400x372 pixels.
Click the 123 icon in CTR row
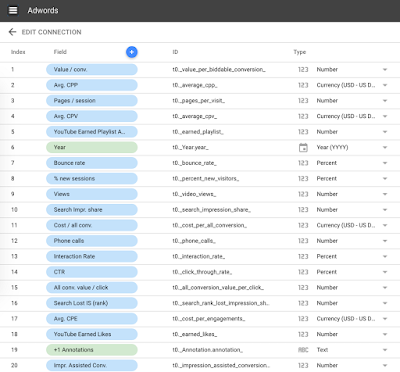(x=303, y=272)
